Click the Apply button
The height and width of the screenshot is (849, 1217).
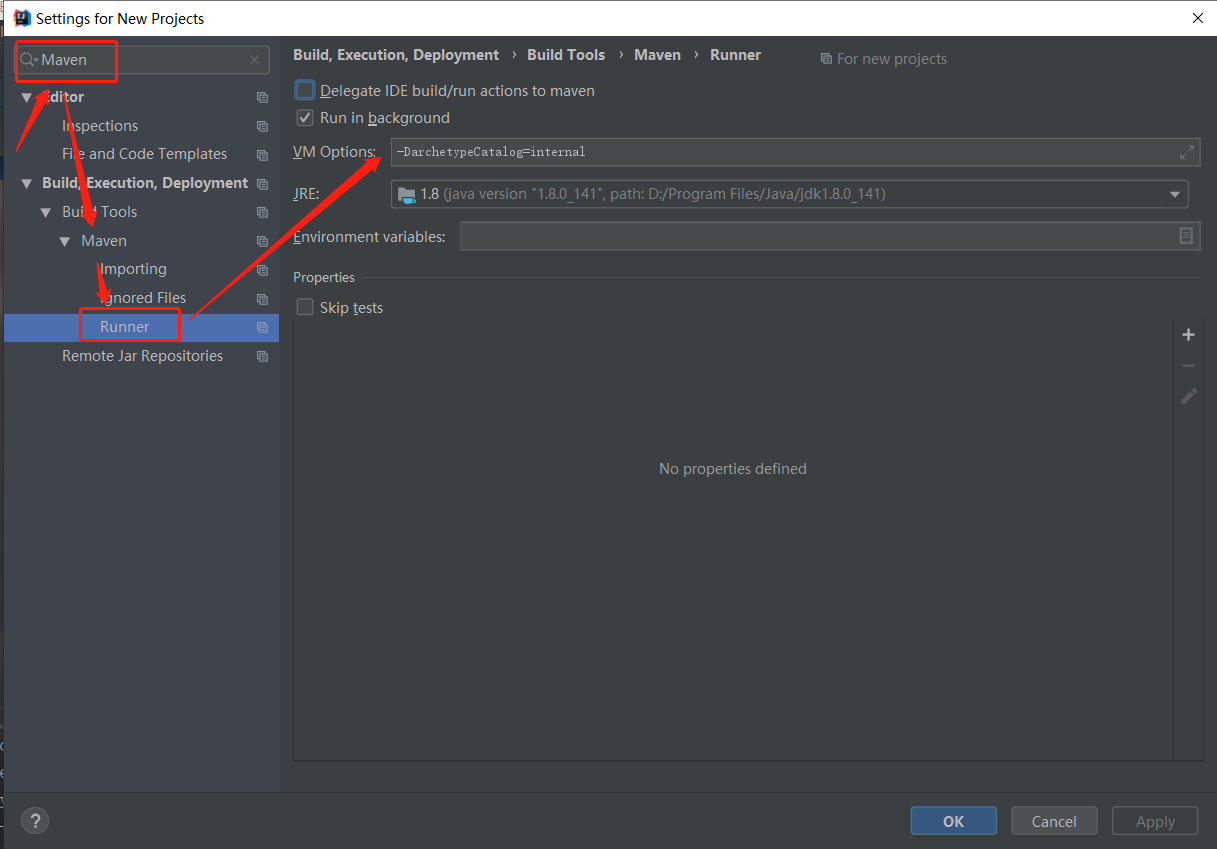pos(1155,821)
